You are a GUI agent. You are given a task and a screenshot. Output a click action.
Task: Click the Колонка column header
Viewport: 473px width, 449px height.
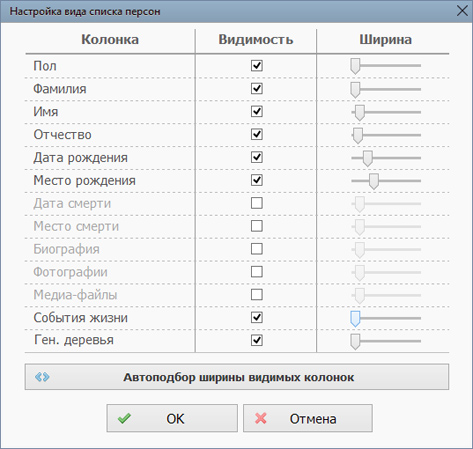[110, 40]
